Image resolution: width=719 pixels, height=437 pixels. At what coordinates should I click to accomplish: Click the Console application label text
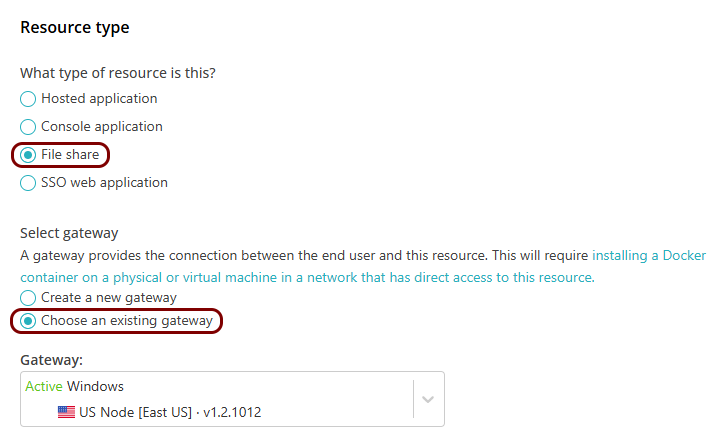click(102, 127)
